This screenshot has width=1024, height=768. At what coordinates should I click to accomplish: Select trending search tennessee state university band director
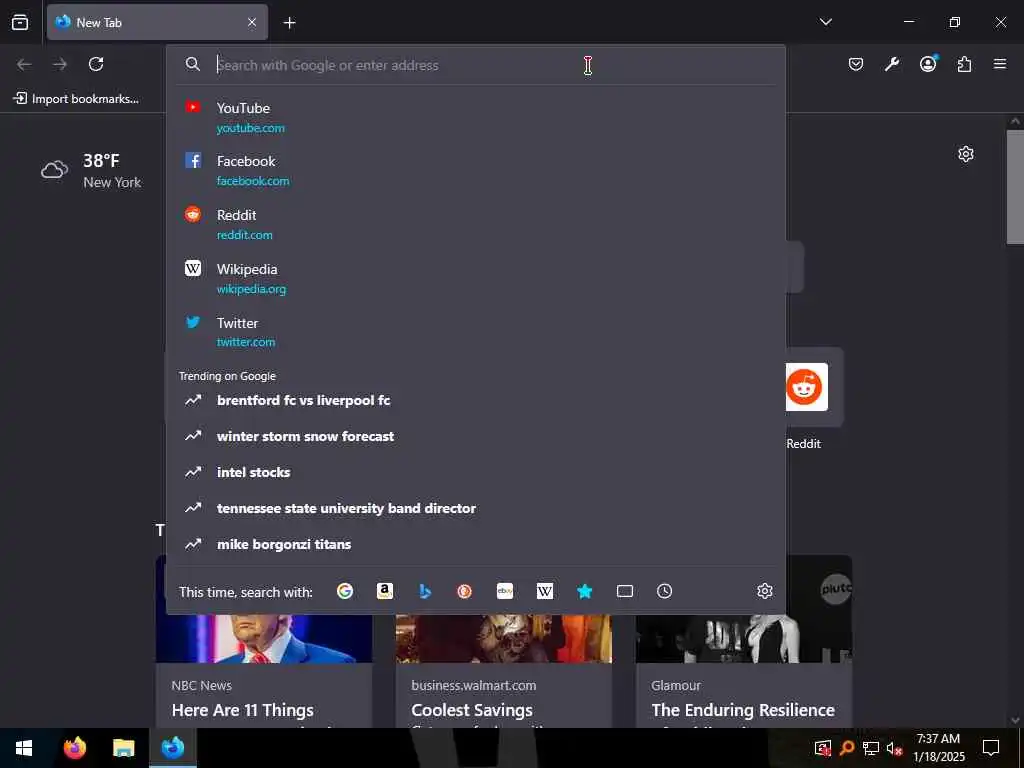click(x=476, y=508)
